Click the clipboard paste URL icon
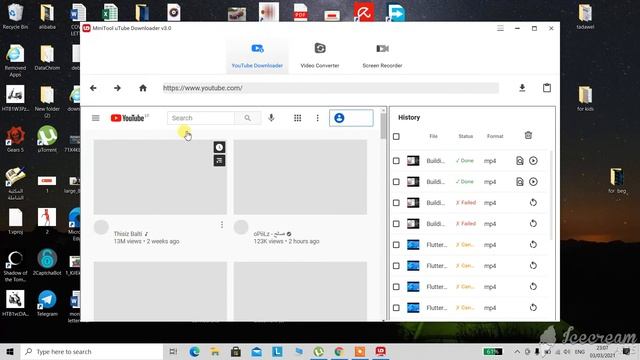 (x=547, y=88)
